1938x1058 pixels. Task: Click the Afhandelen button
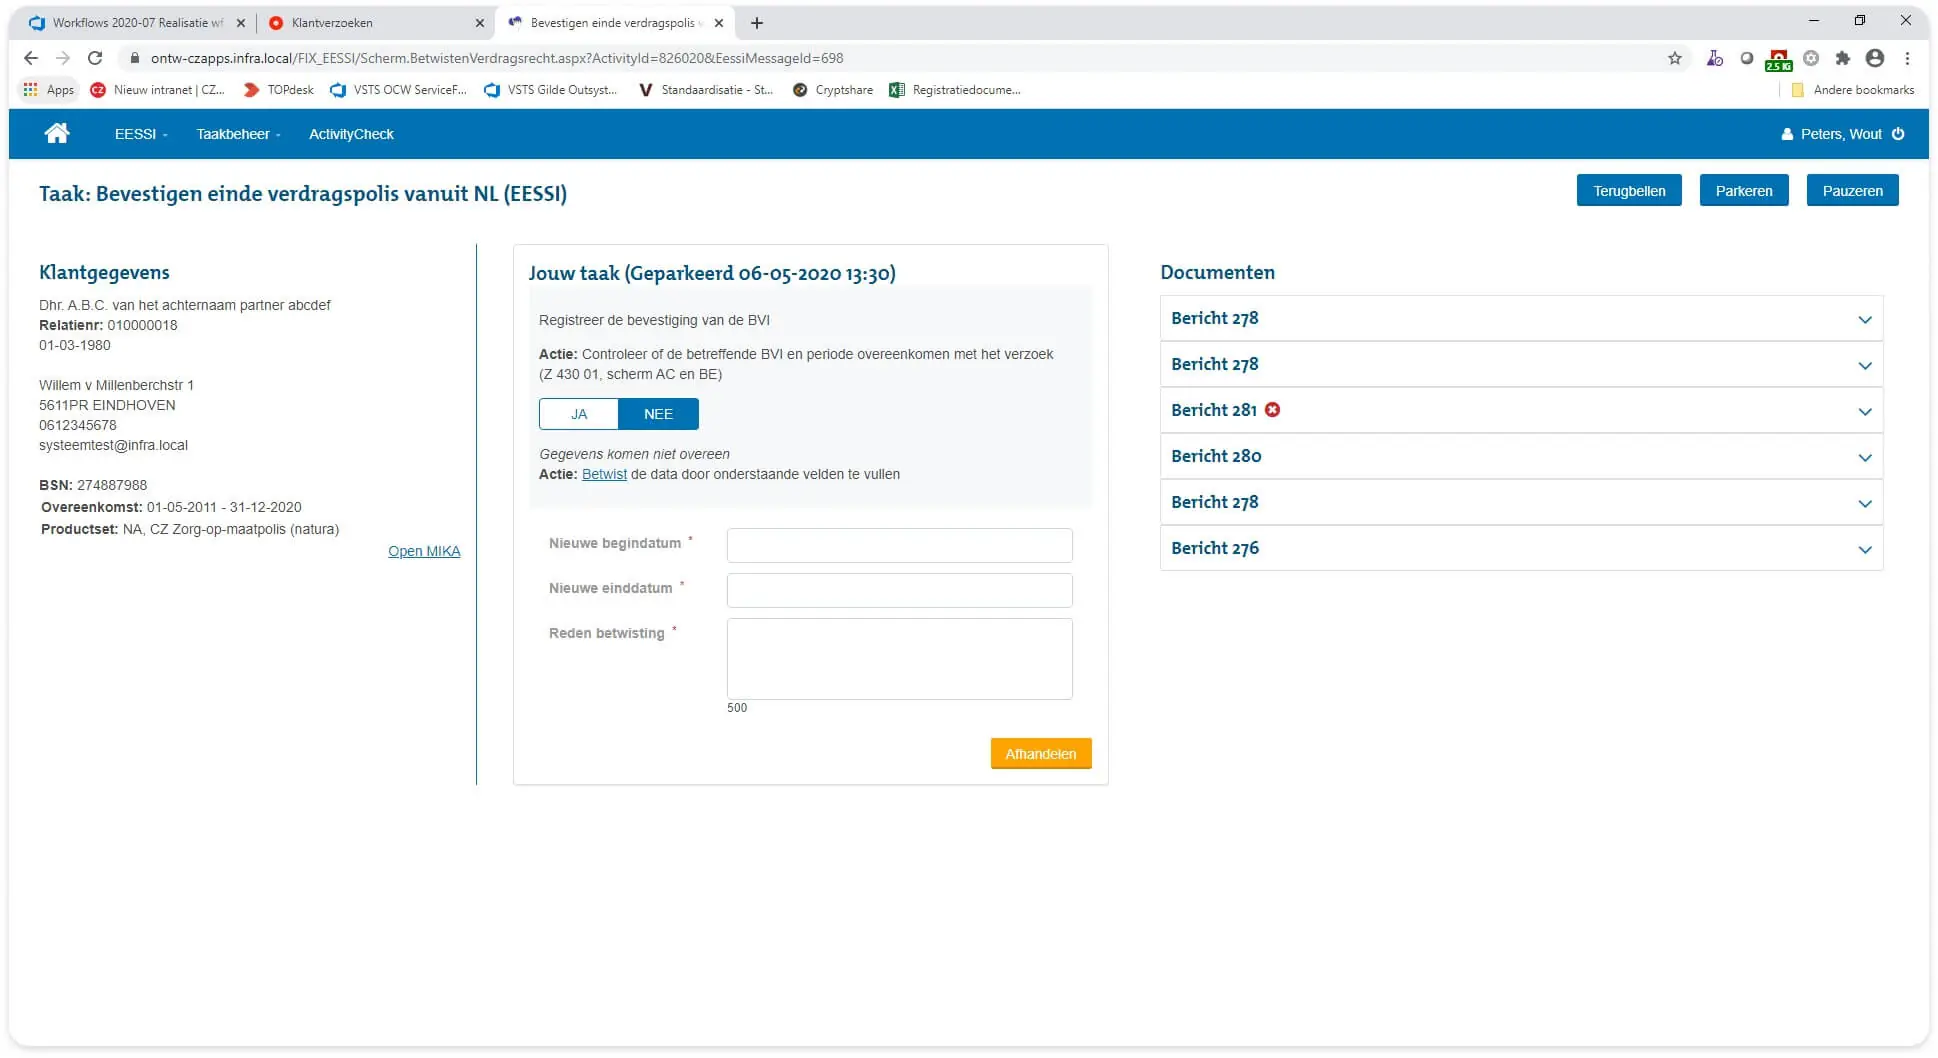(1040, 753)
